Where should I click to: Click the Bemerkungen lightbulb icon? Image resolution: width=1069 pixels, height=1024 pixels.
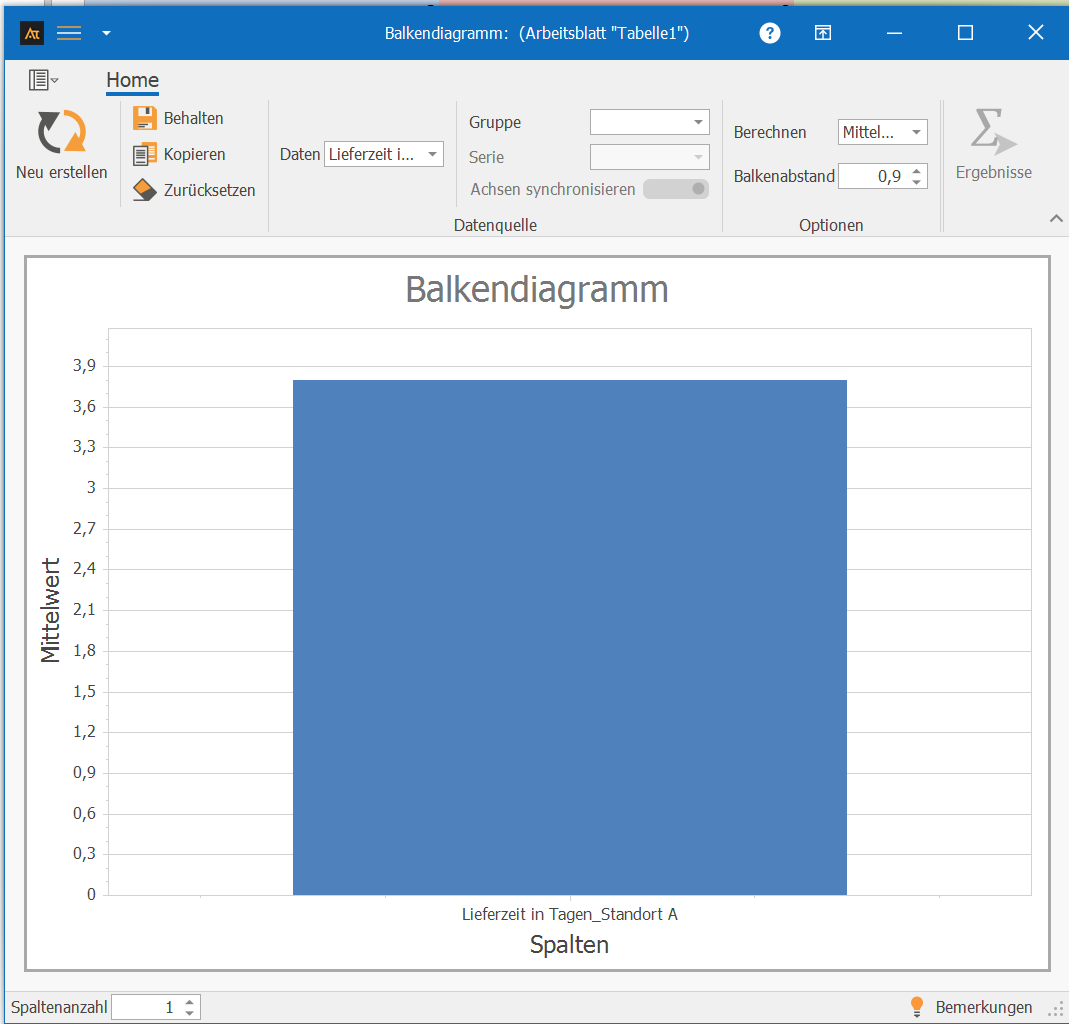(x=916, y=1007)
